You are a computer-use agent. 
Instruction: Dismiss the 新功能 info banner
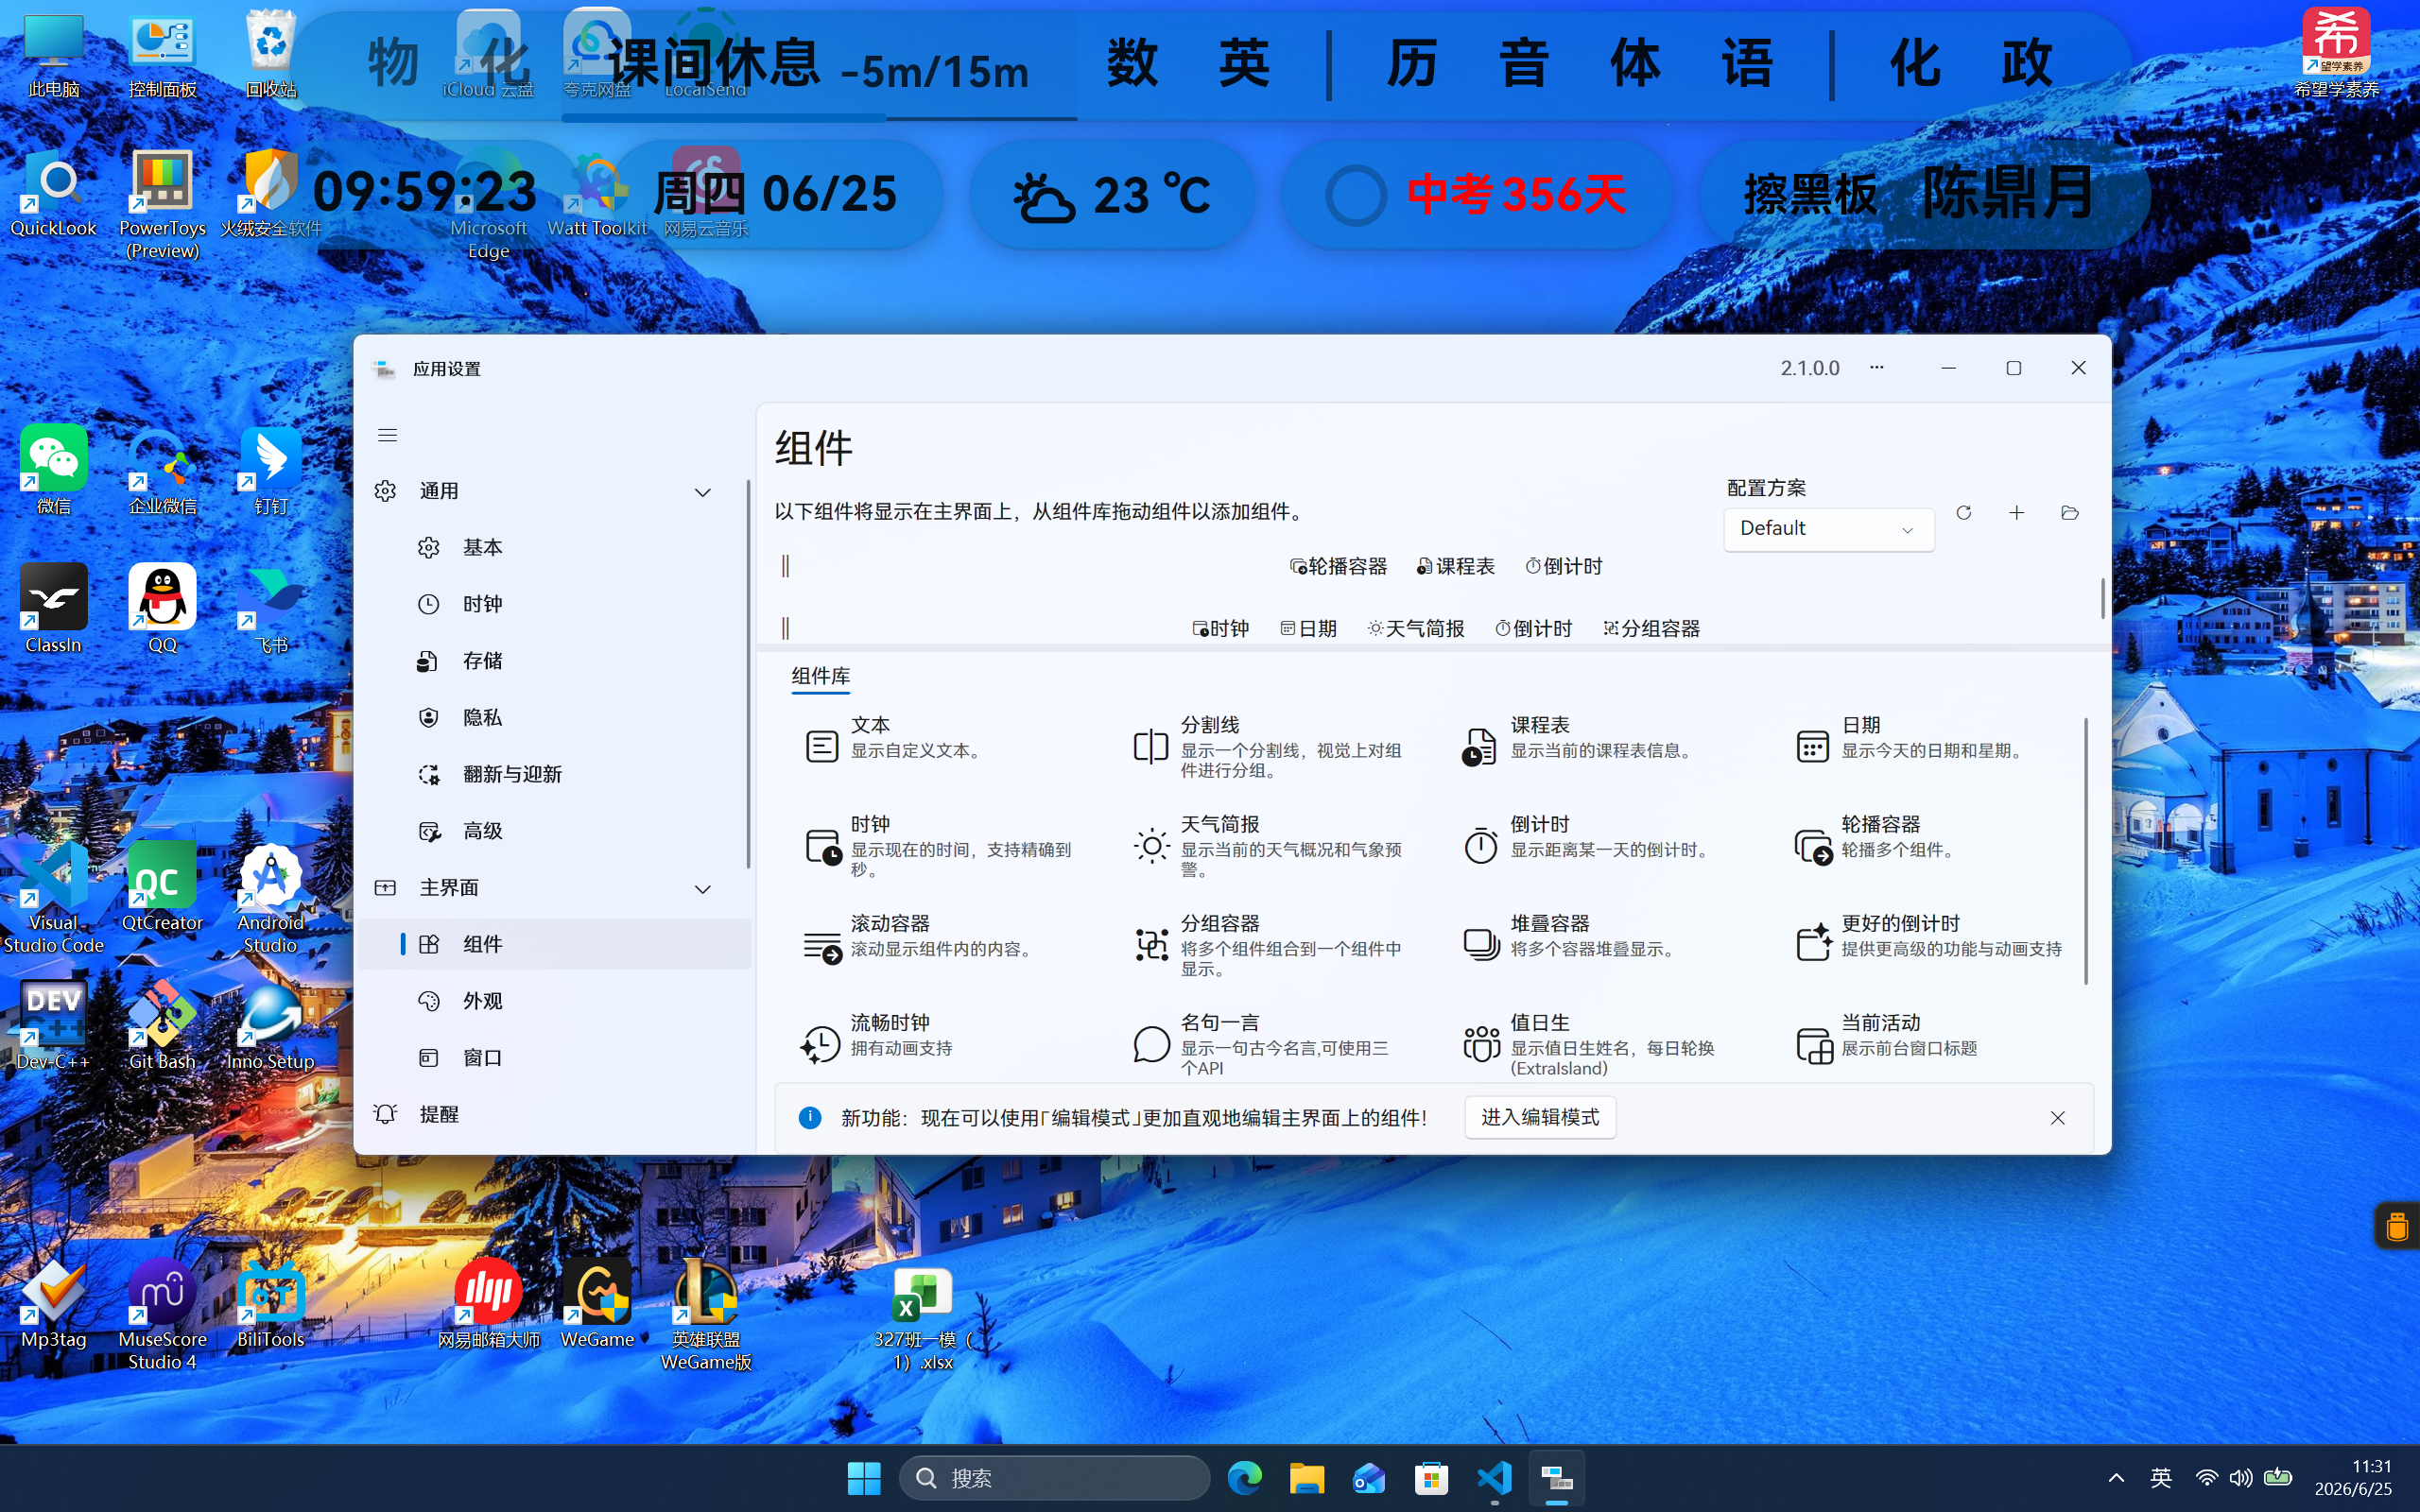click(x=2057, y=1118)
